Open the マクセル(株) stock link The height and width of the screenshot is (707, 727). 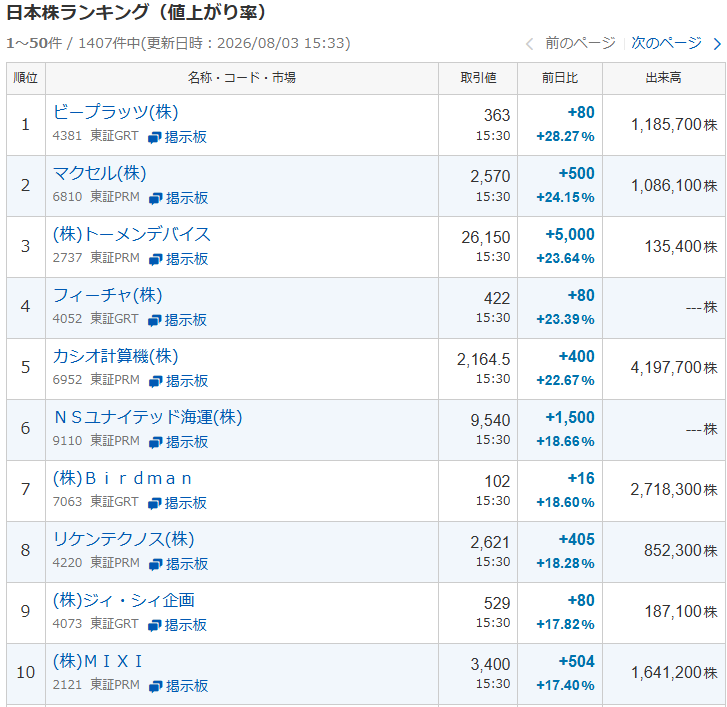click(x=99, y=173)
